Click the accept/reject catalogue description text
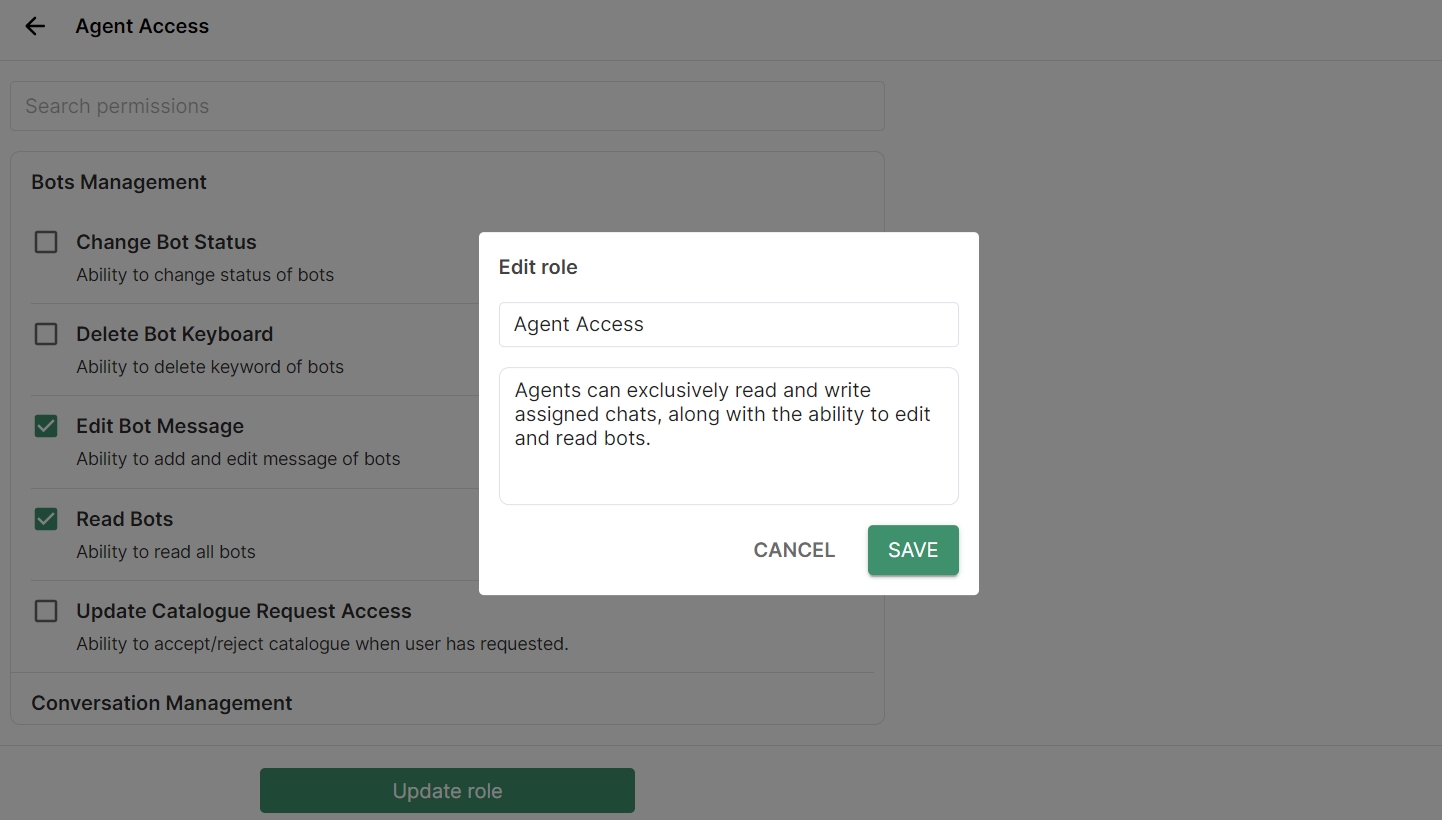 click(x=322, y=644)
